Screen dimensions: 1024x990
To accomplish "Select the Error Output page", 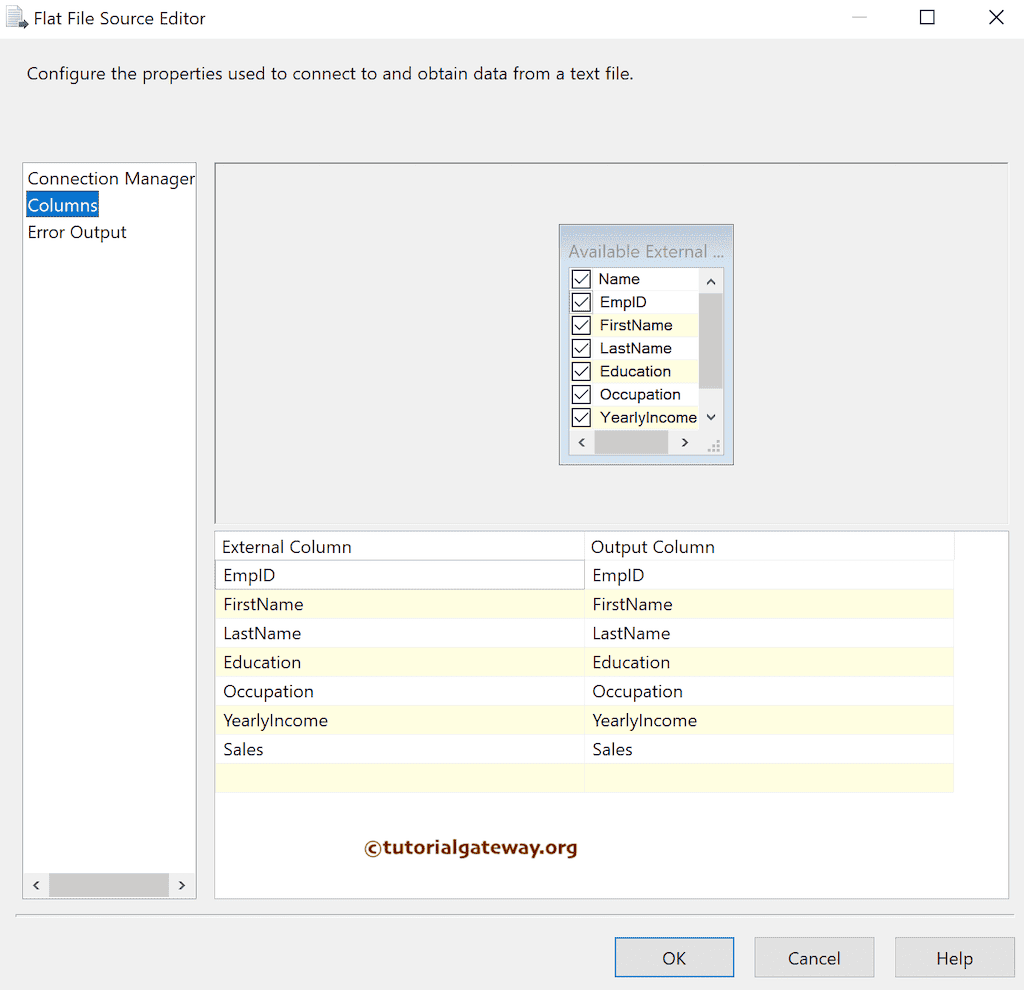I will pos(77,232).
